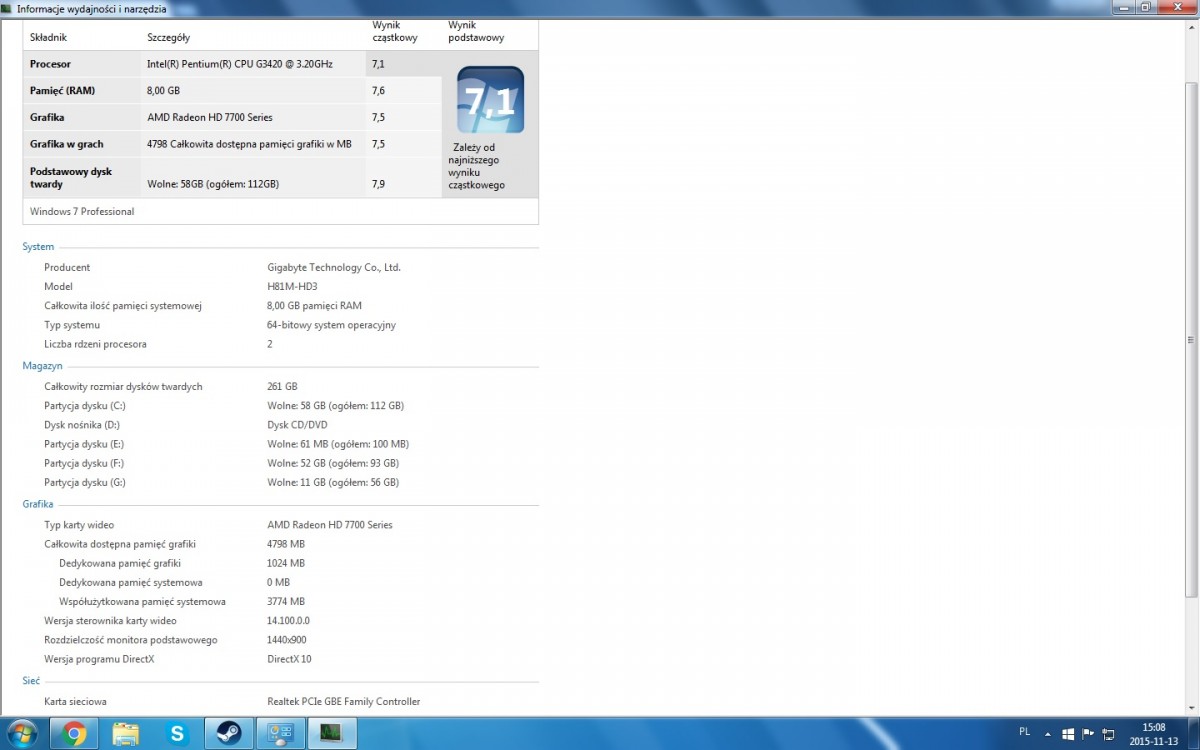
Task: Close the Informacje wydajności i narzędzia window
Action: coord(1178,7)
